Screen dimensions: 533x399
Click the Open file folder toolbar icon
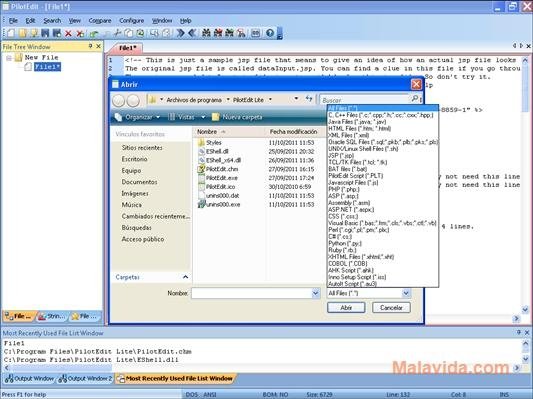[x=22, y=33]
